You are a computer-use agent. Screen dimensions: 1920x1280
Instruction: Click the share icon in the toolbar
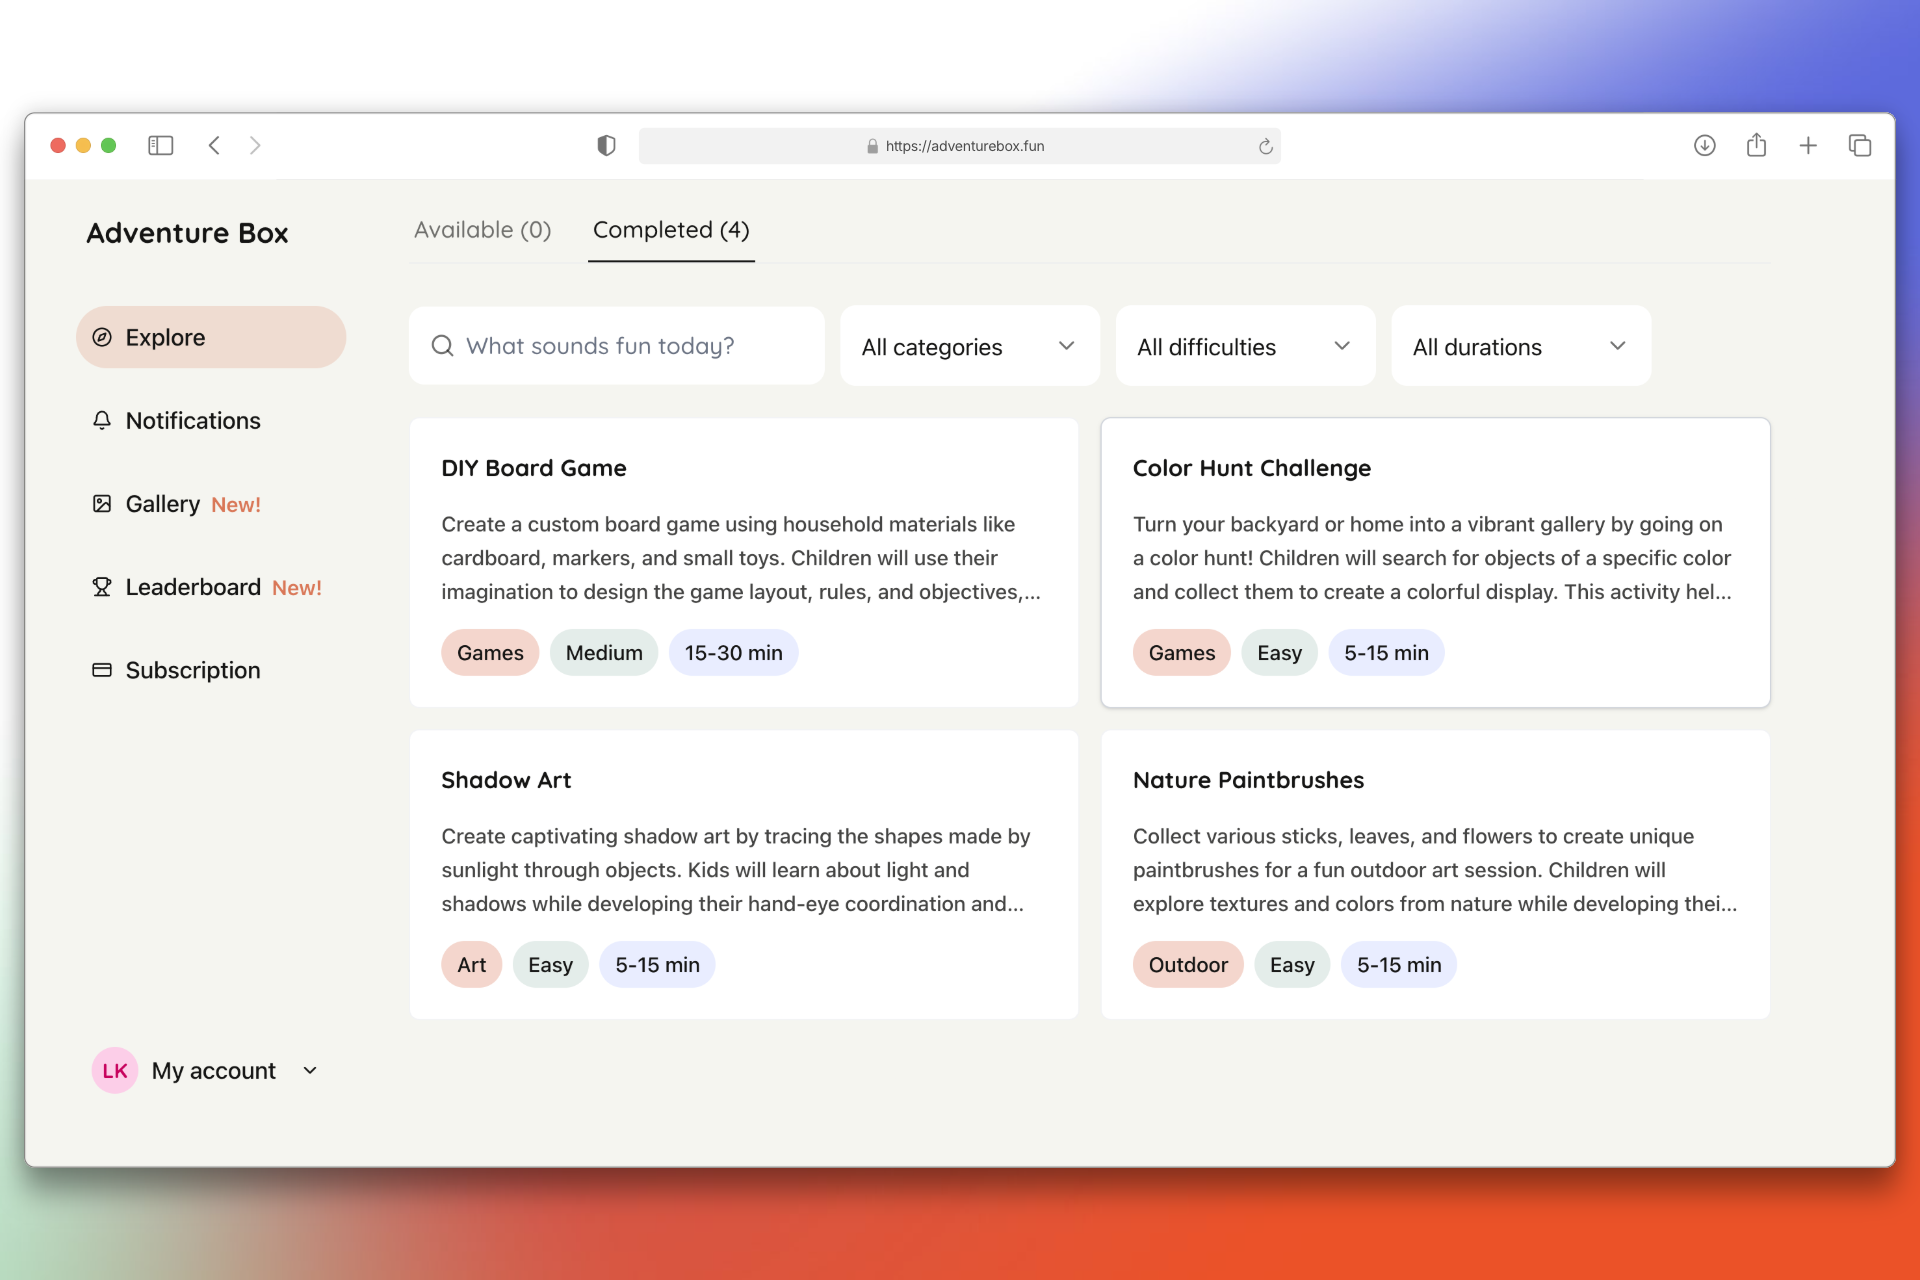tap(1757, 145)
